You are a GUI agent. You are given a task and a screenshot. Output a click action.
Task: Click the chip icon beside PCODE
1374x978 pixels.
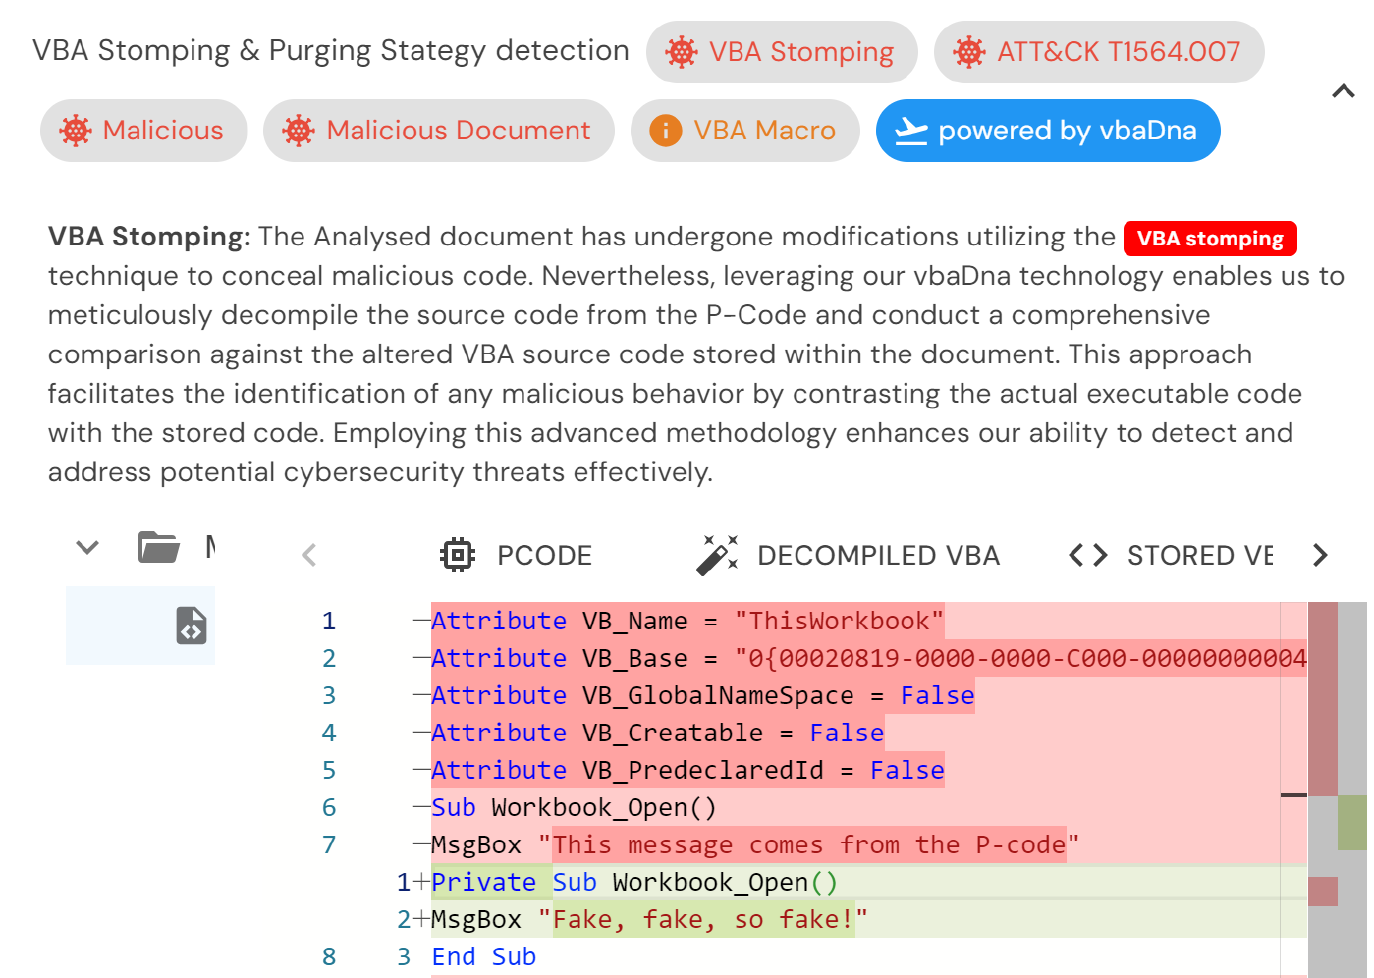coord(457,555)
